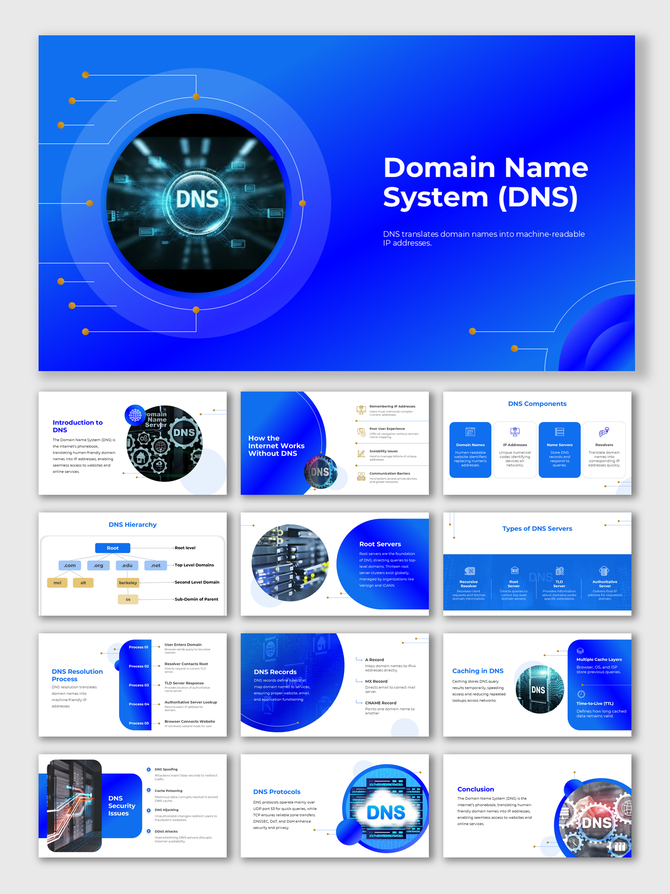Click the 'Authoritative Server Lookup' step text
The height and width of the screenshot is (894, 670).
pyautogui.click(x=190, y=702)
